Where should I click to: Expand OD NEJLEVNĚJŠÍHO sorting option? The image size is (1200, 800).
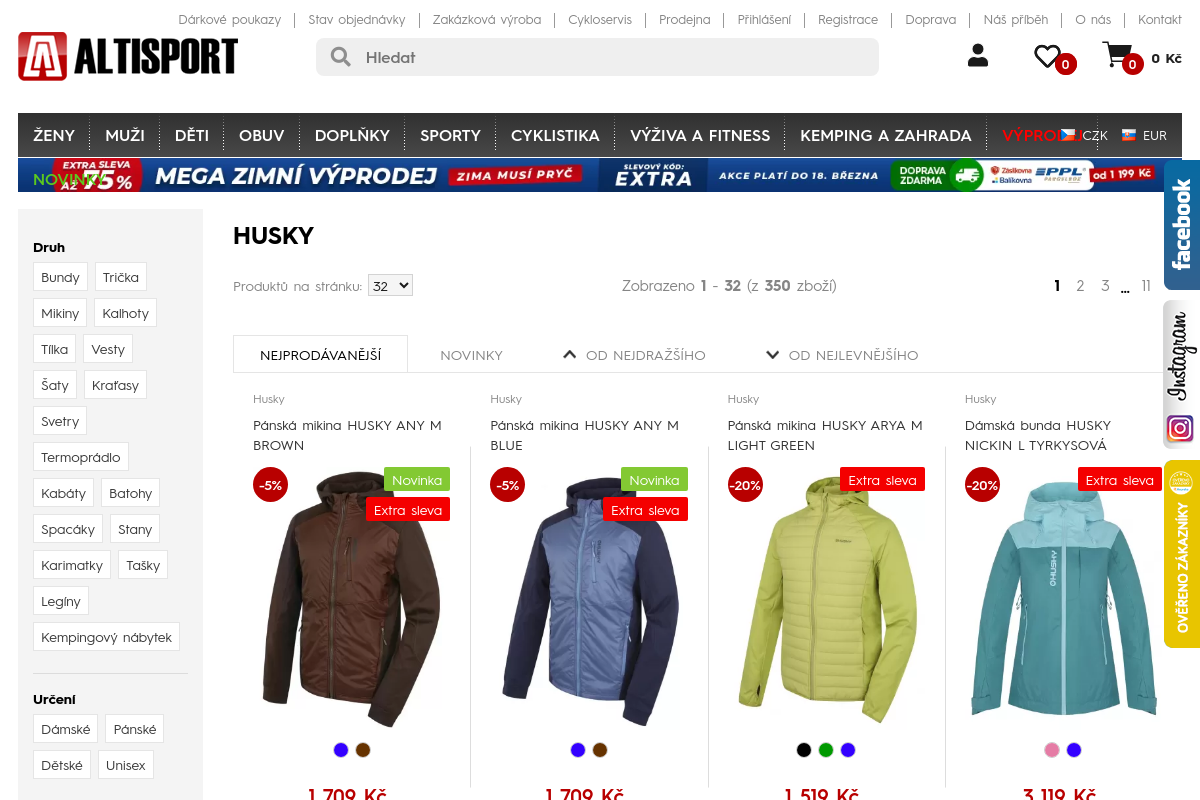773,353
